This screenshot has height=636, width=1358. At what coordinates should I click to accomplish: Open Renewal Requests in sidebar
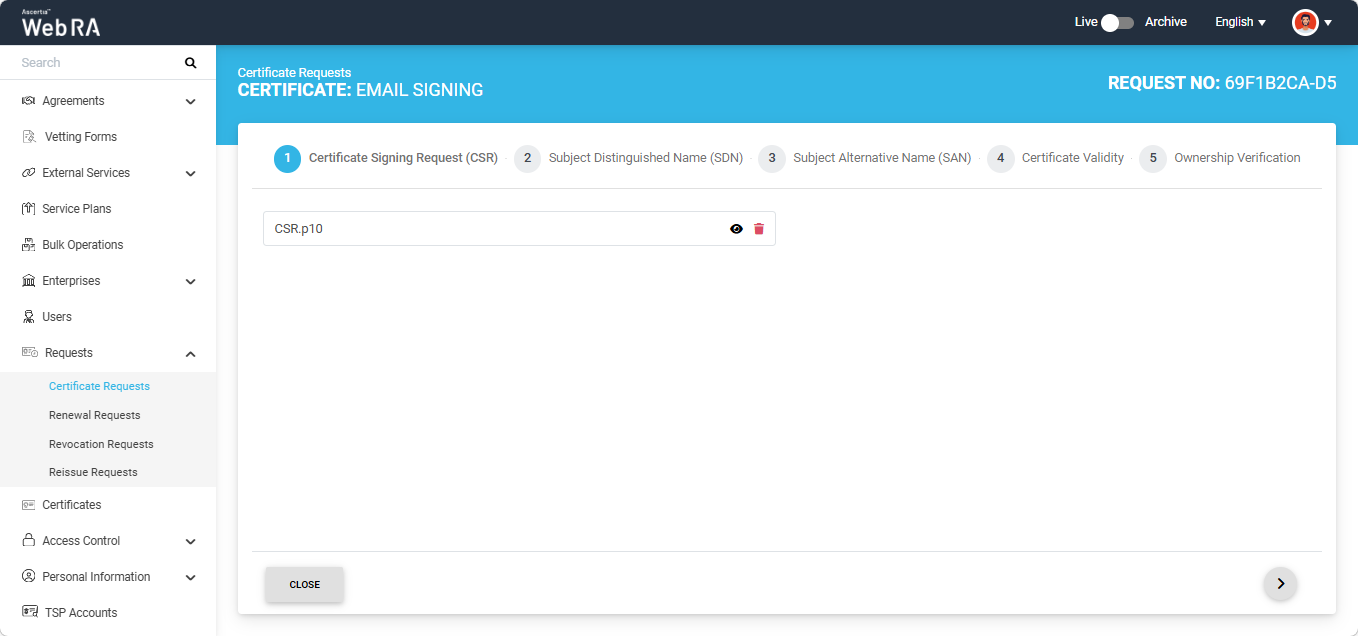95,415
